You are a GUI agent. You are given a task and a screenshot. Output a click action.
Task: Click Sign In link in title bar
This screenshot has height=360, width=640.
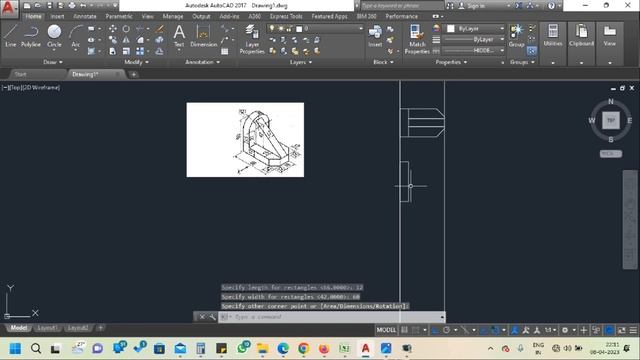(477, 6)
